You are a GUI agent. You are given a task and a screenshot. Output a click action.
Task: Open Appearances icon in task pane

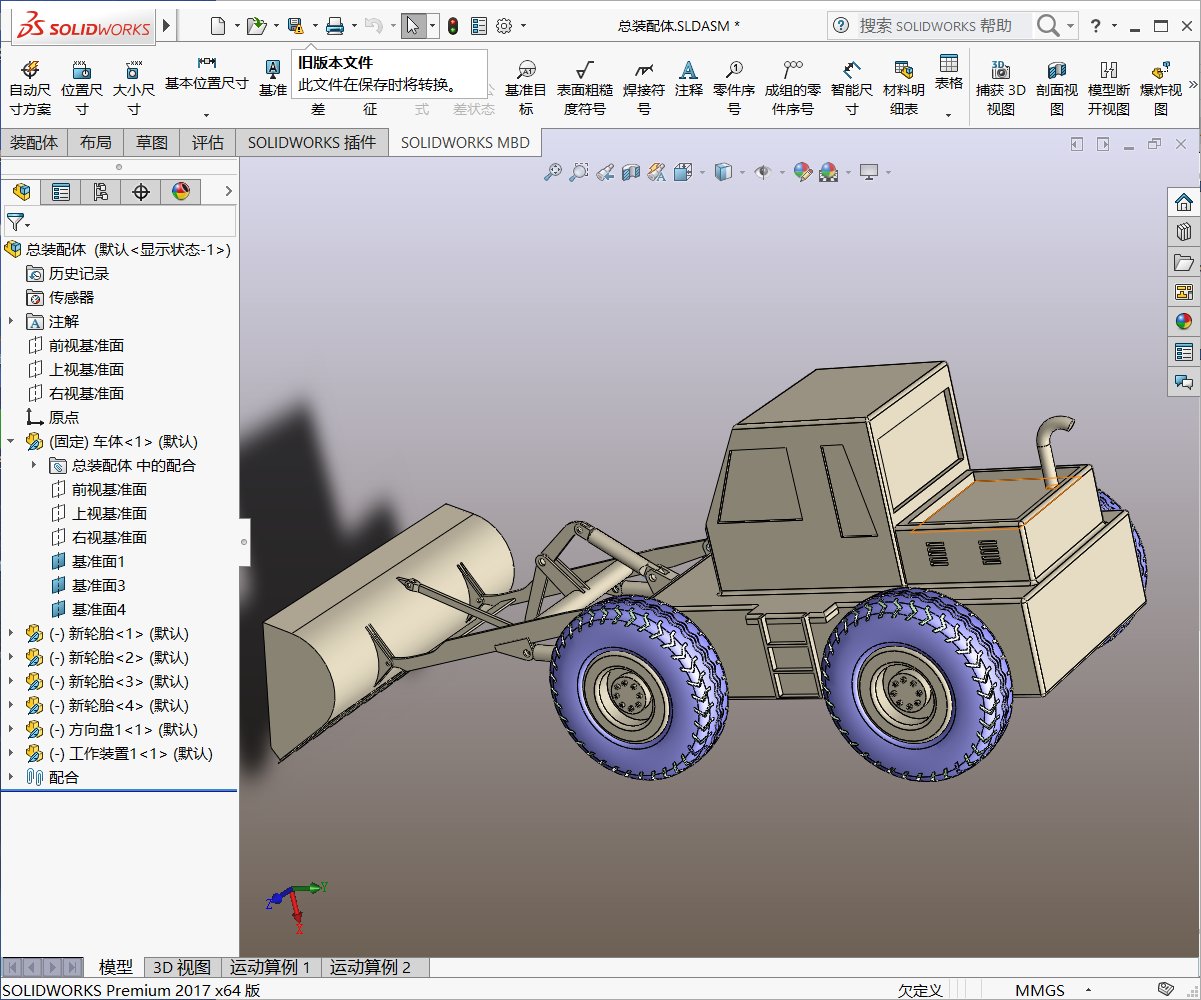pos(1184,322)
